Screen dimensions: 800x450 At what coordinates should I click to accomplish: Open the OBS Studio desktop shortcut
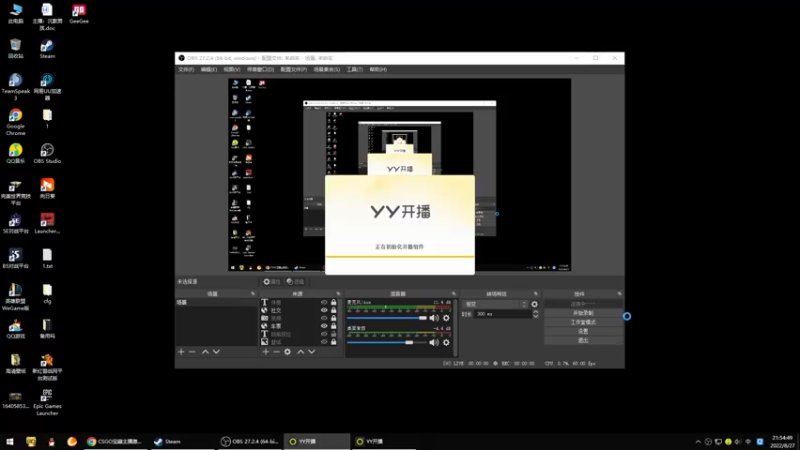pos(47,154)
